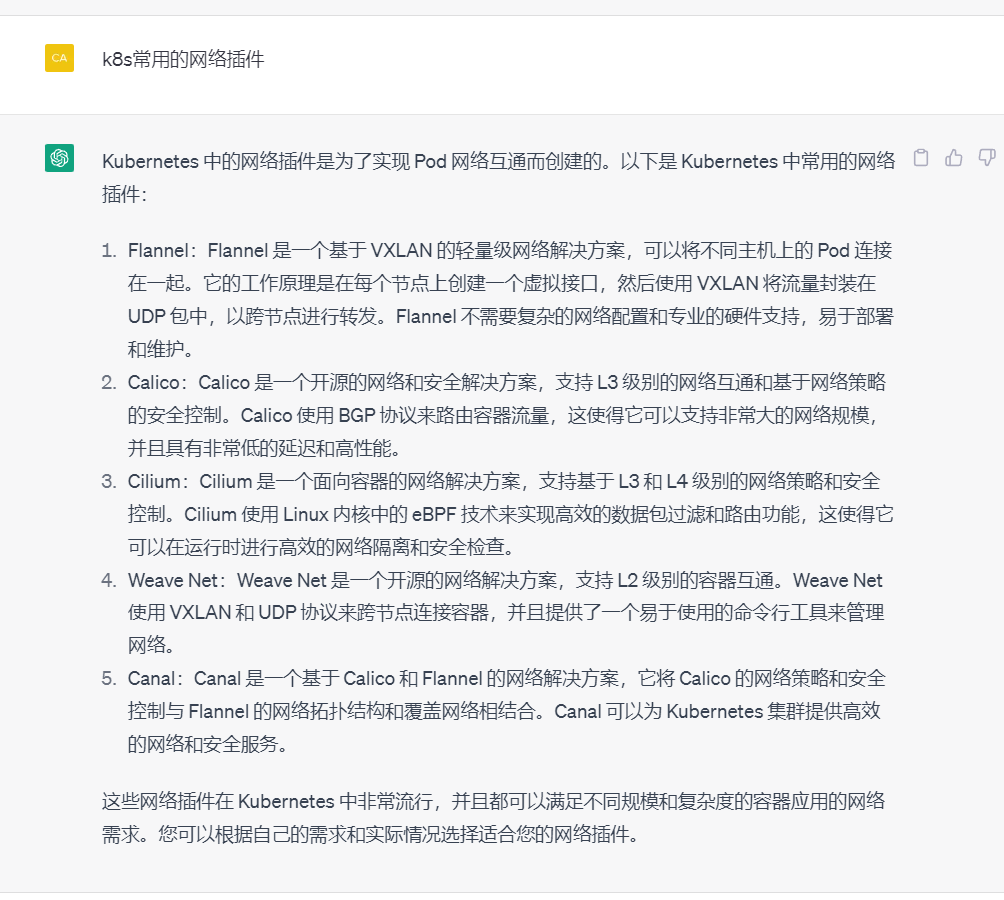Click the line starting '控制与 Flannel 的网络拓扑'
1004x900 pixels.
[x=504, y=711]
